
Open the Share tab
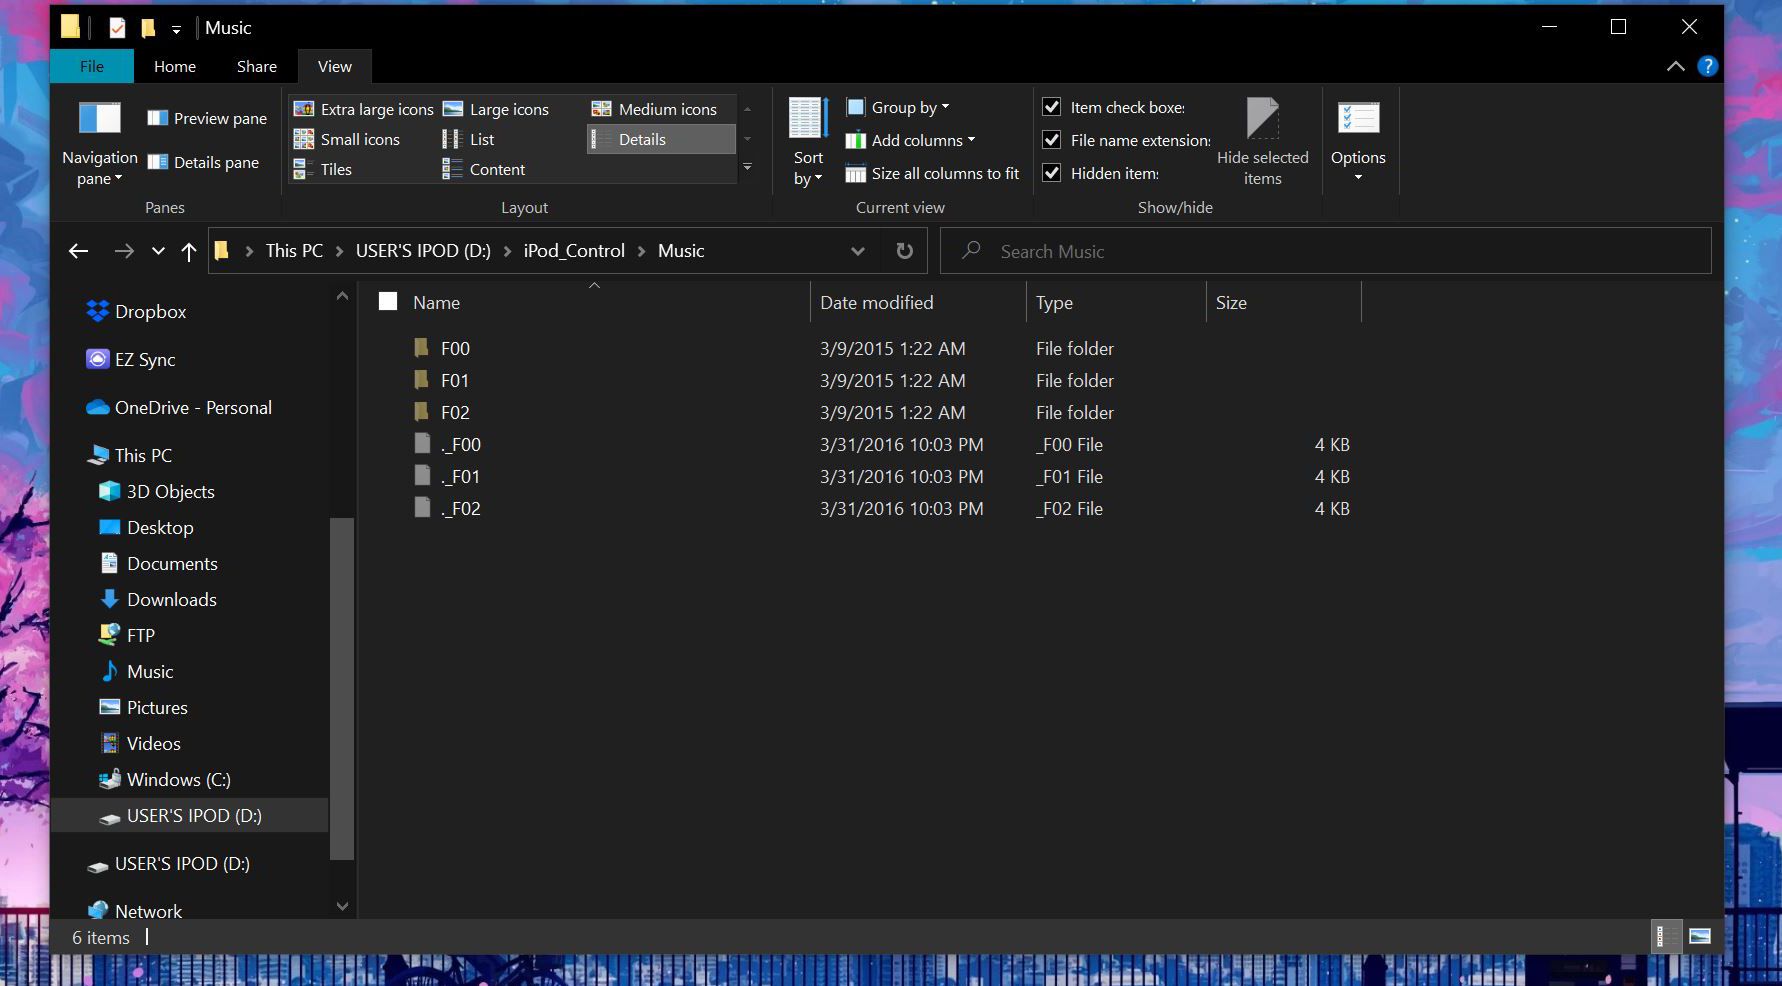[x=255, y=66]
